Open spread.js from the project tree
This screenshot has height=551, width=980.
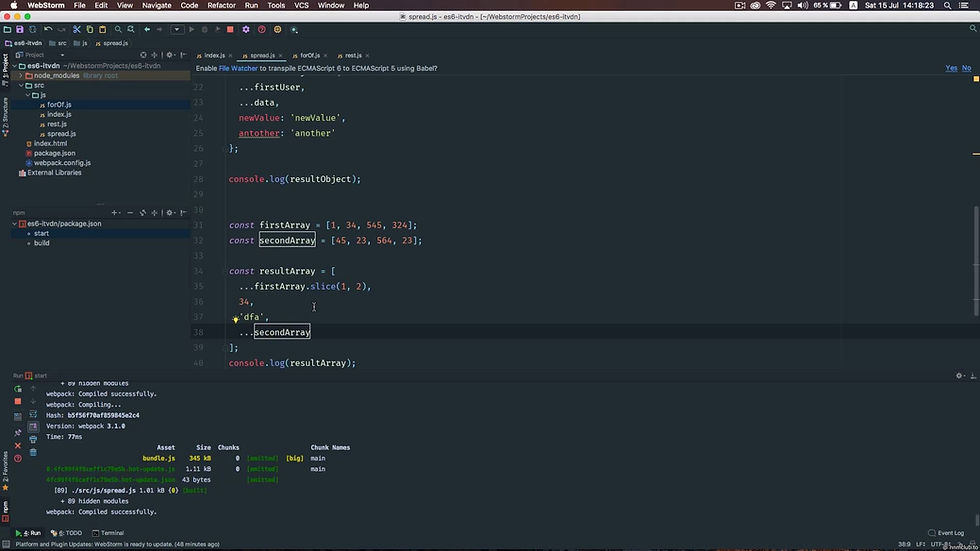(x=61, y=134)
